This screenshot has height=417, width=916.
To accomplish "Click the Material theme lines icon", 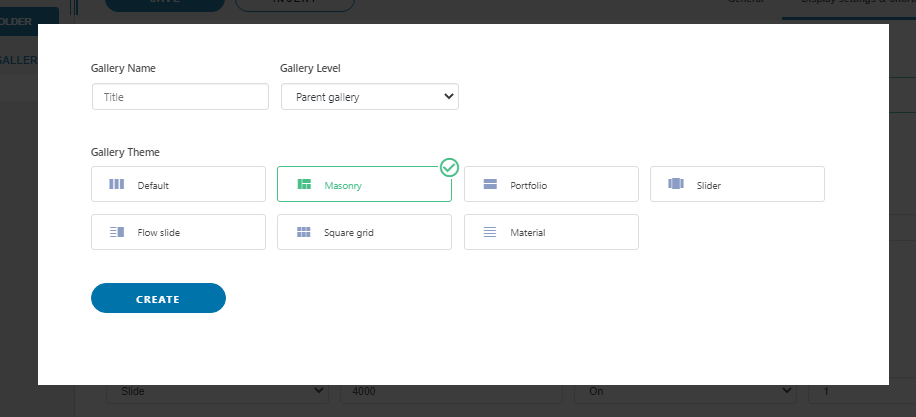I will 490,232.
